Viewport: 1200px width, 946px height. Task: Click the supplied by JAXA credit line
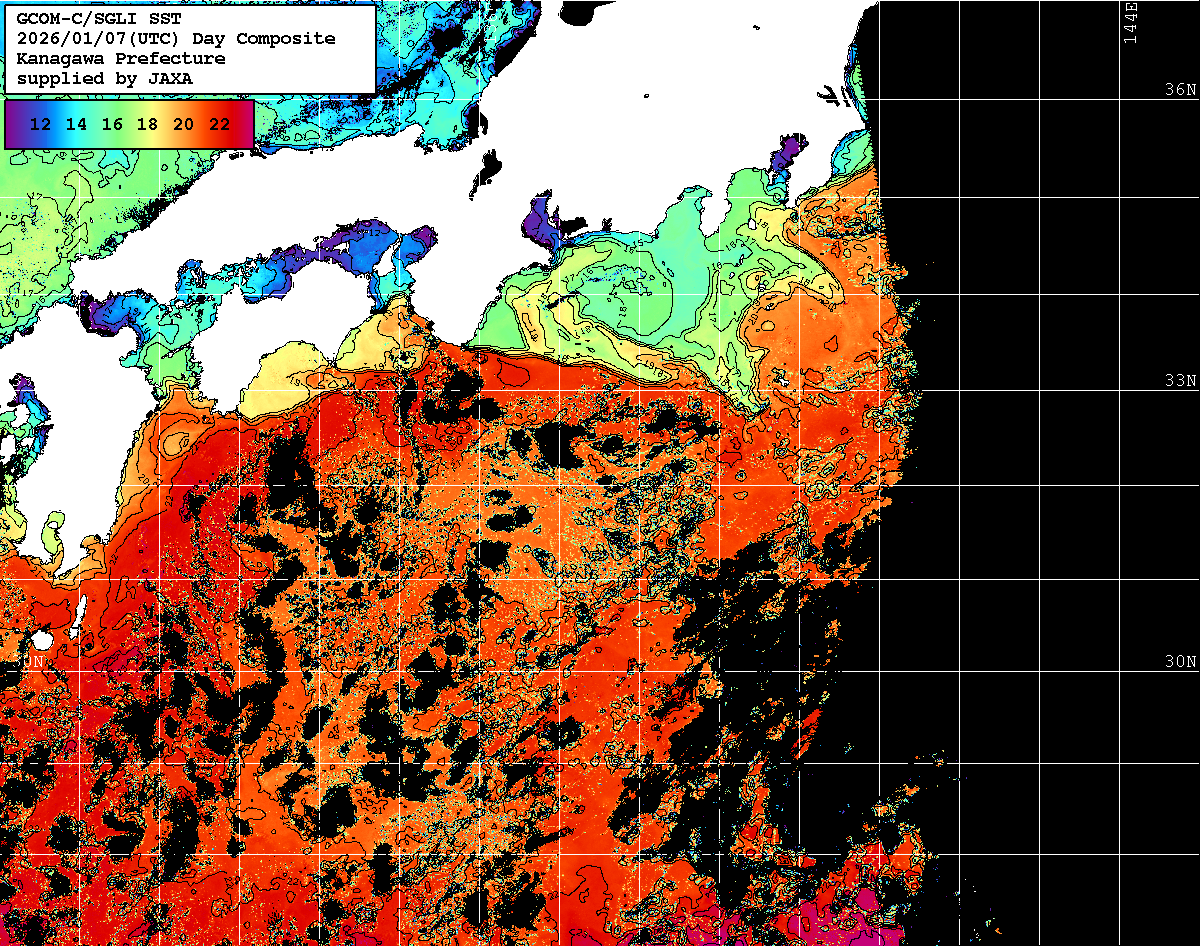click(105, 78)
